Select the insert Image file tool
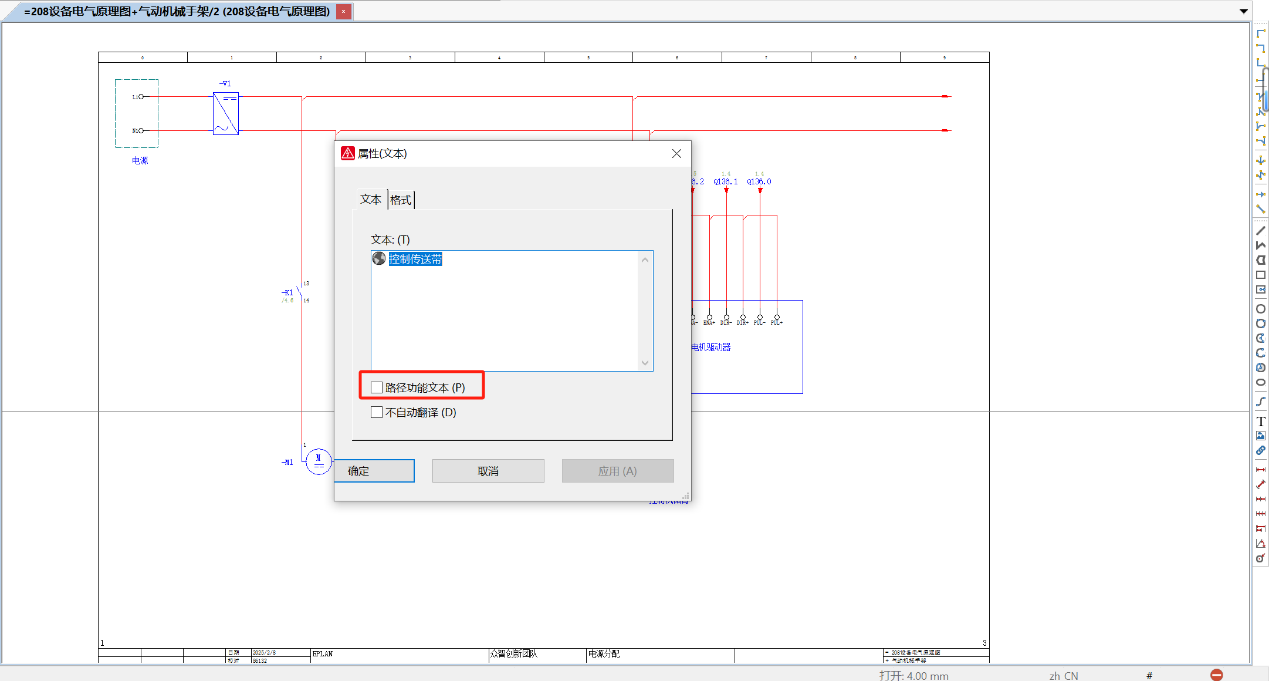Viewport: 1269px width, 681px height. 1260,436
